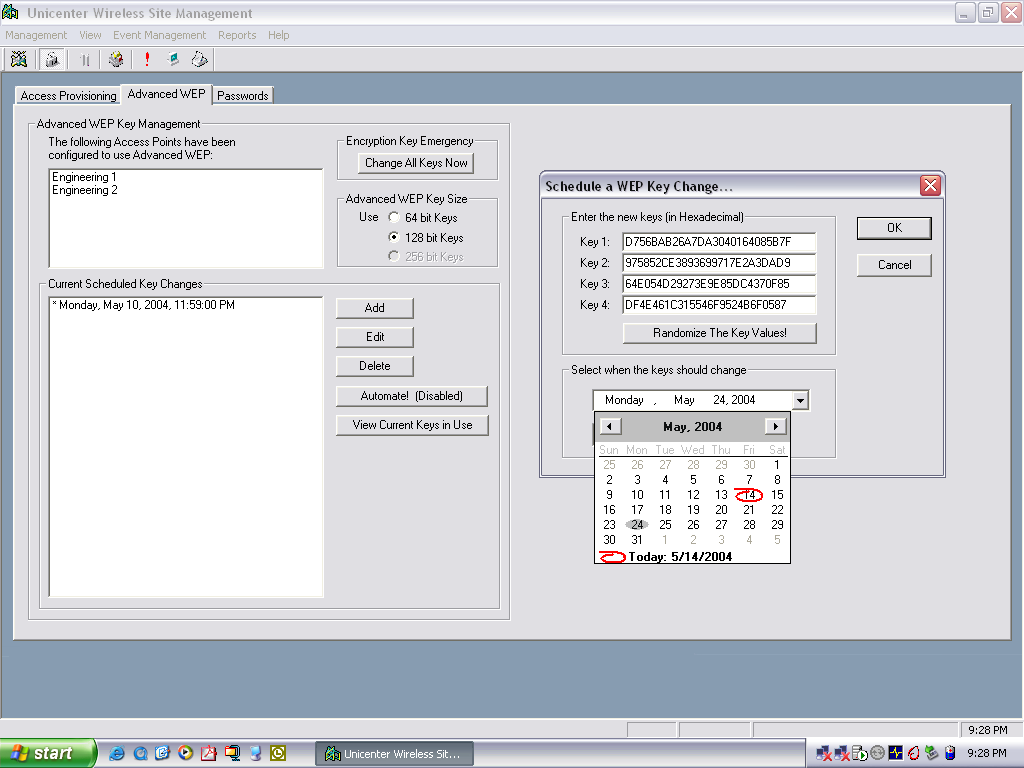Click the Edit button
The width and height of the screenshot is (1024, 768).
point(375,337)
